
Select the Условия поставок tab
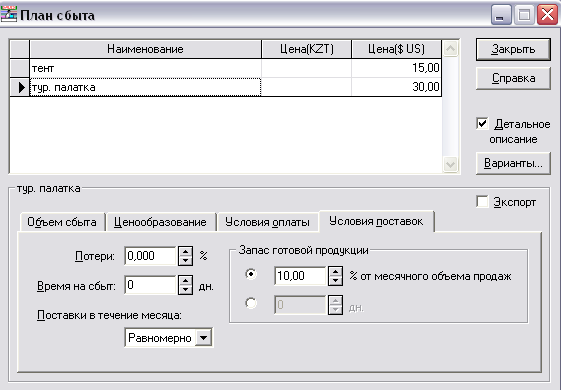point(376,221)
